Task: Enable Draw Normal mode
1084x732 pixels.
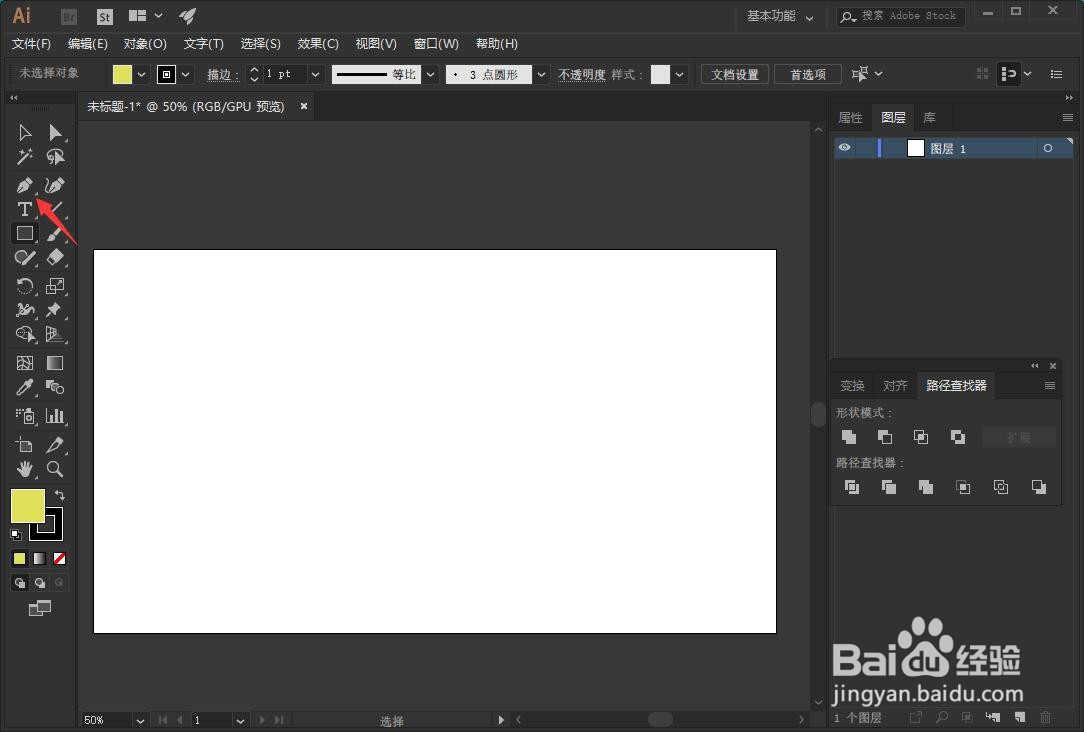Action: tap(19, 583)
